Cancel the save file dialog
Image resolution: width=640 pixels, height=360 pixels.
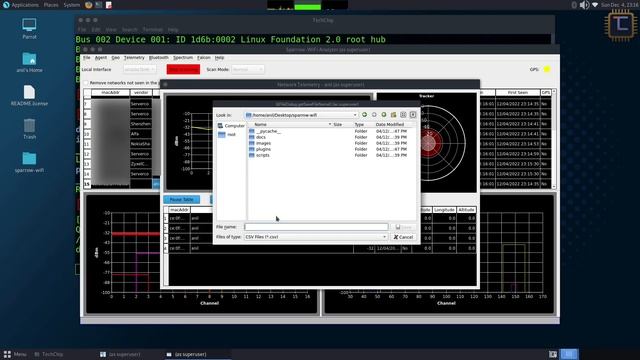coord(403,237)
